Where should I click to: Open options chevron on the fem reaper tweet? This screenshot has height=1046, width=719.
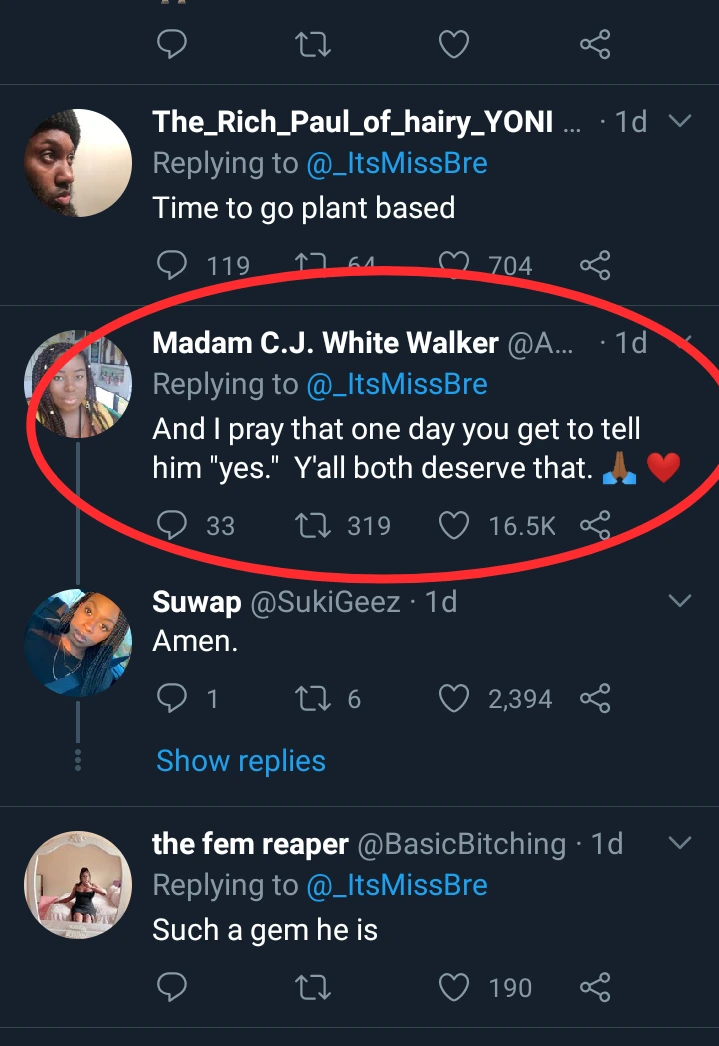coord(679,844)
